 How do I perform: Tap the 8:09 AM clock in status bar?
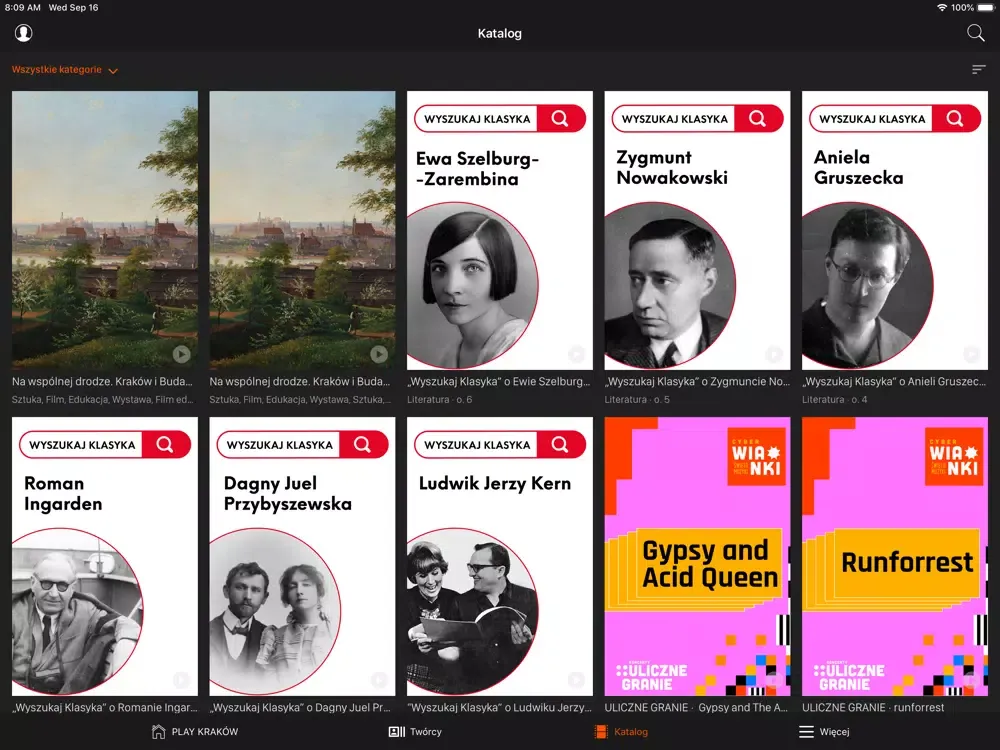22,8
